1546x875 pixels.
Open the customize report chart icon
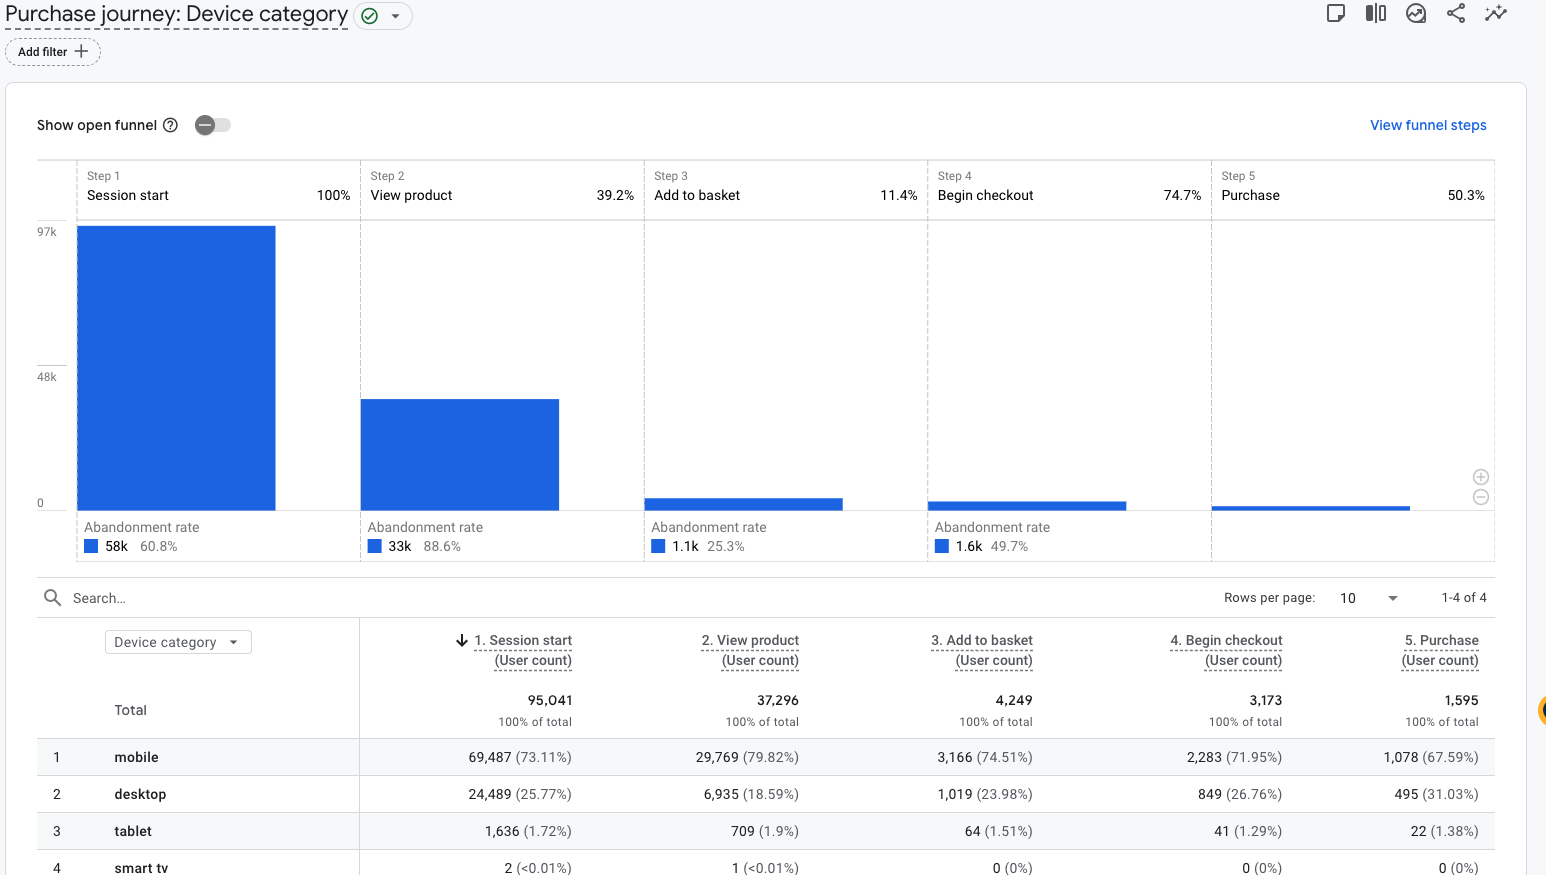coord(1416,13)
